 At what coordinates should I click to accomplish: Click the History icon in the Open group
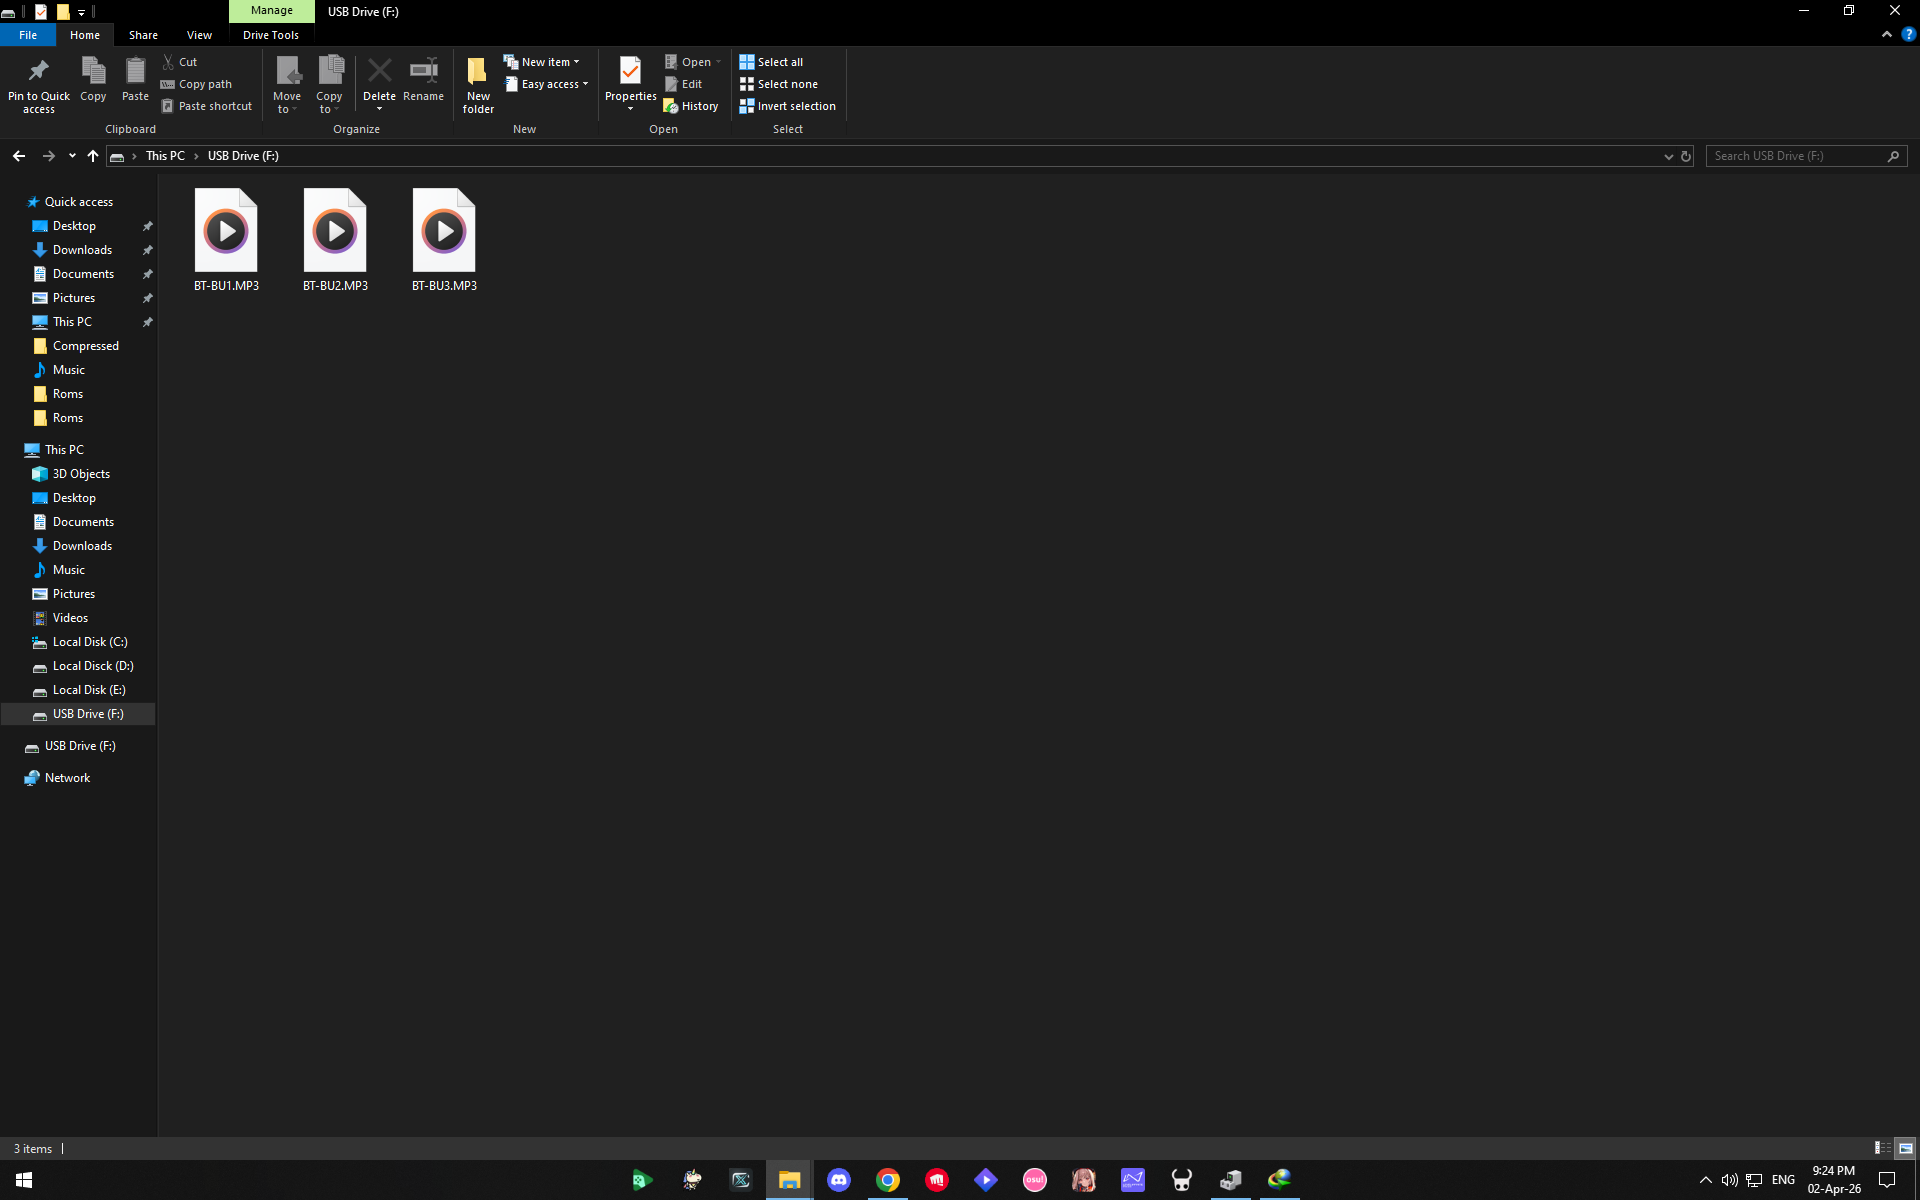click(x=691, y=105)
